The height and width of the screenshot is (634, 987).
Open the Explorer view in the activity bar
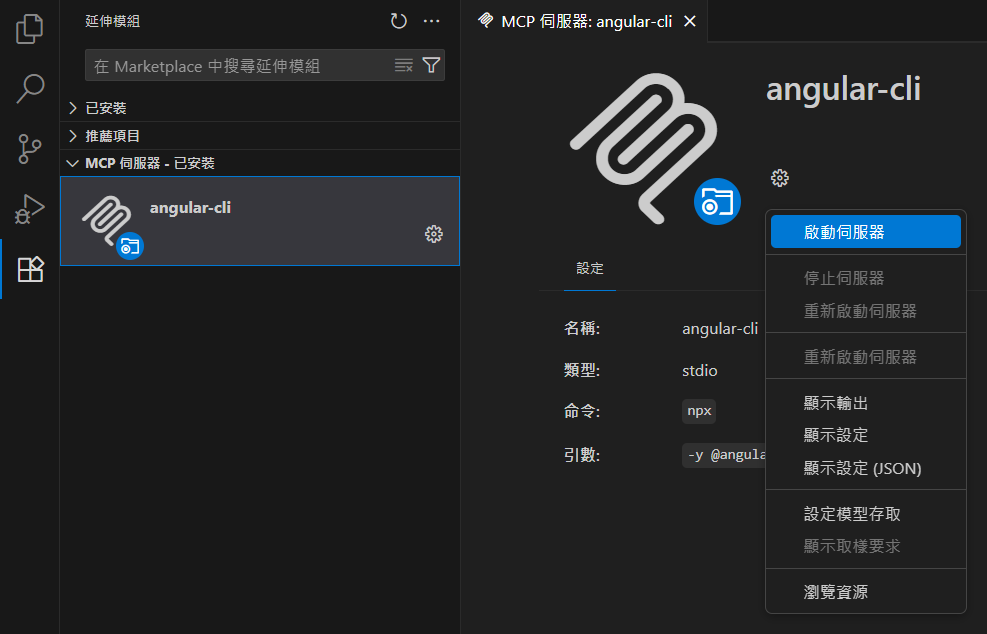(29, 29)
